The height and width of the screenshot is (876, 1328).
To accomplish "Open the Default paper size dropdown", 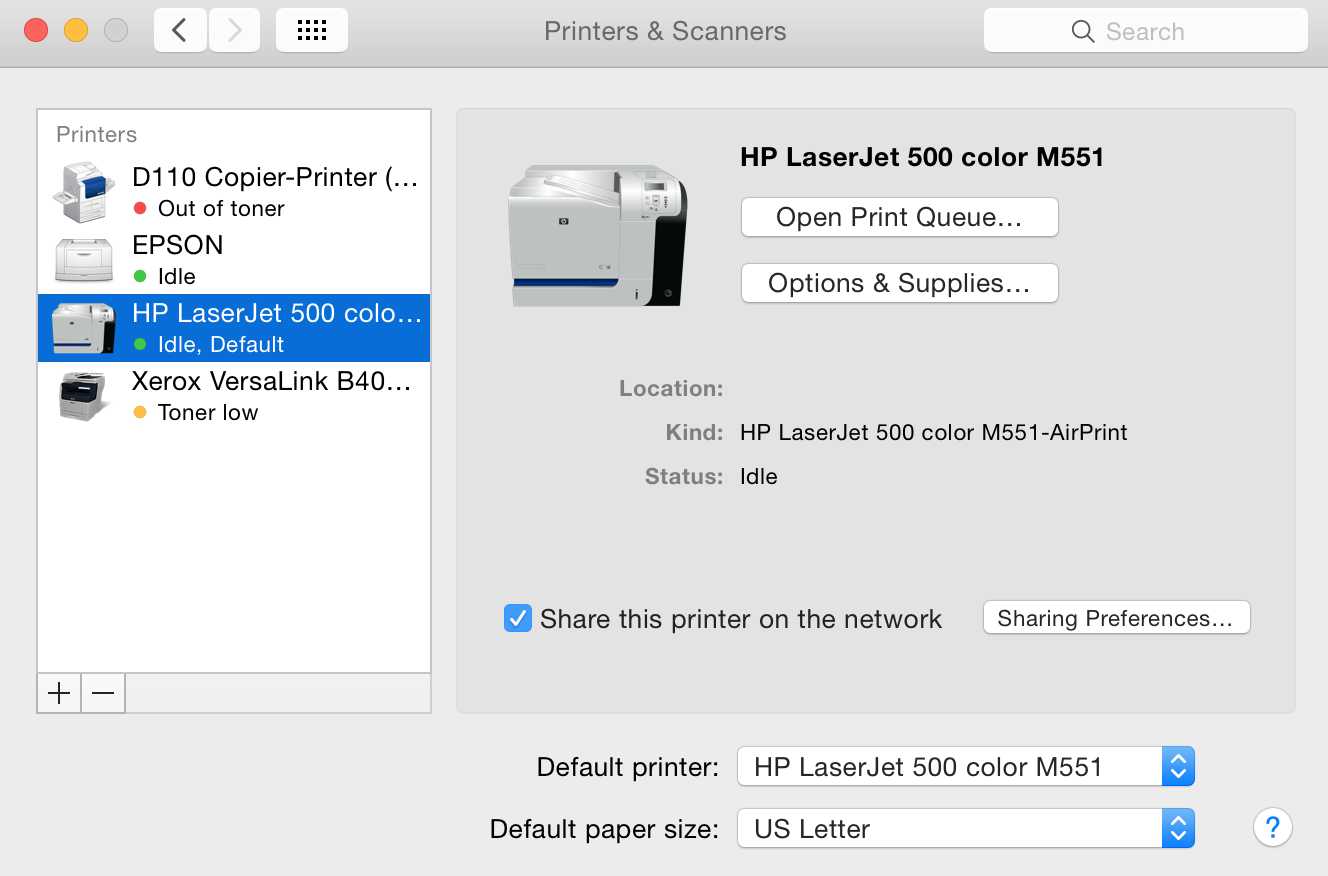I will coord(965,829).
